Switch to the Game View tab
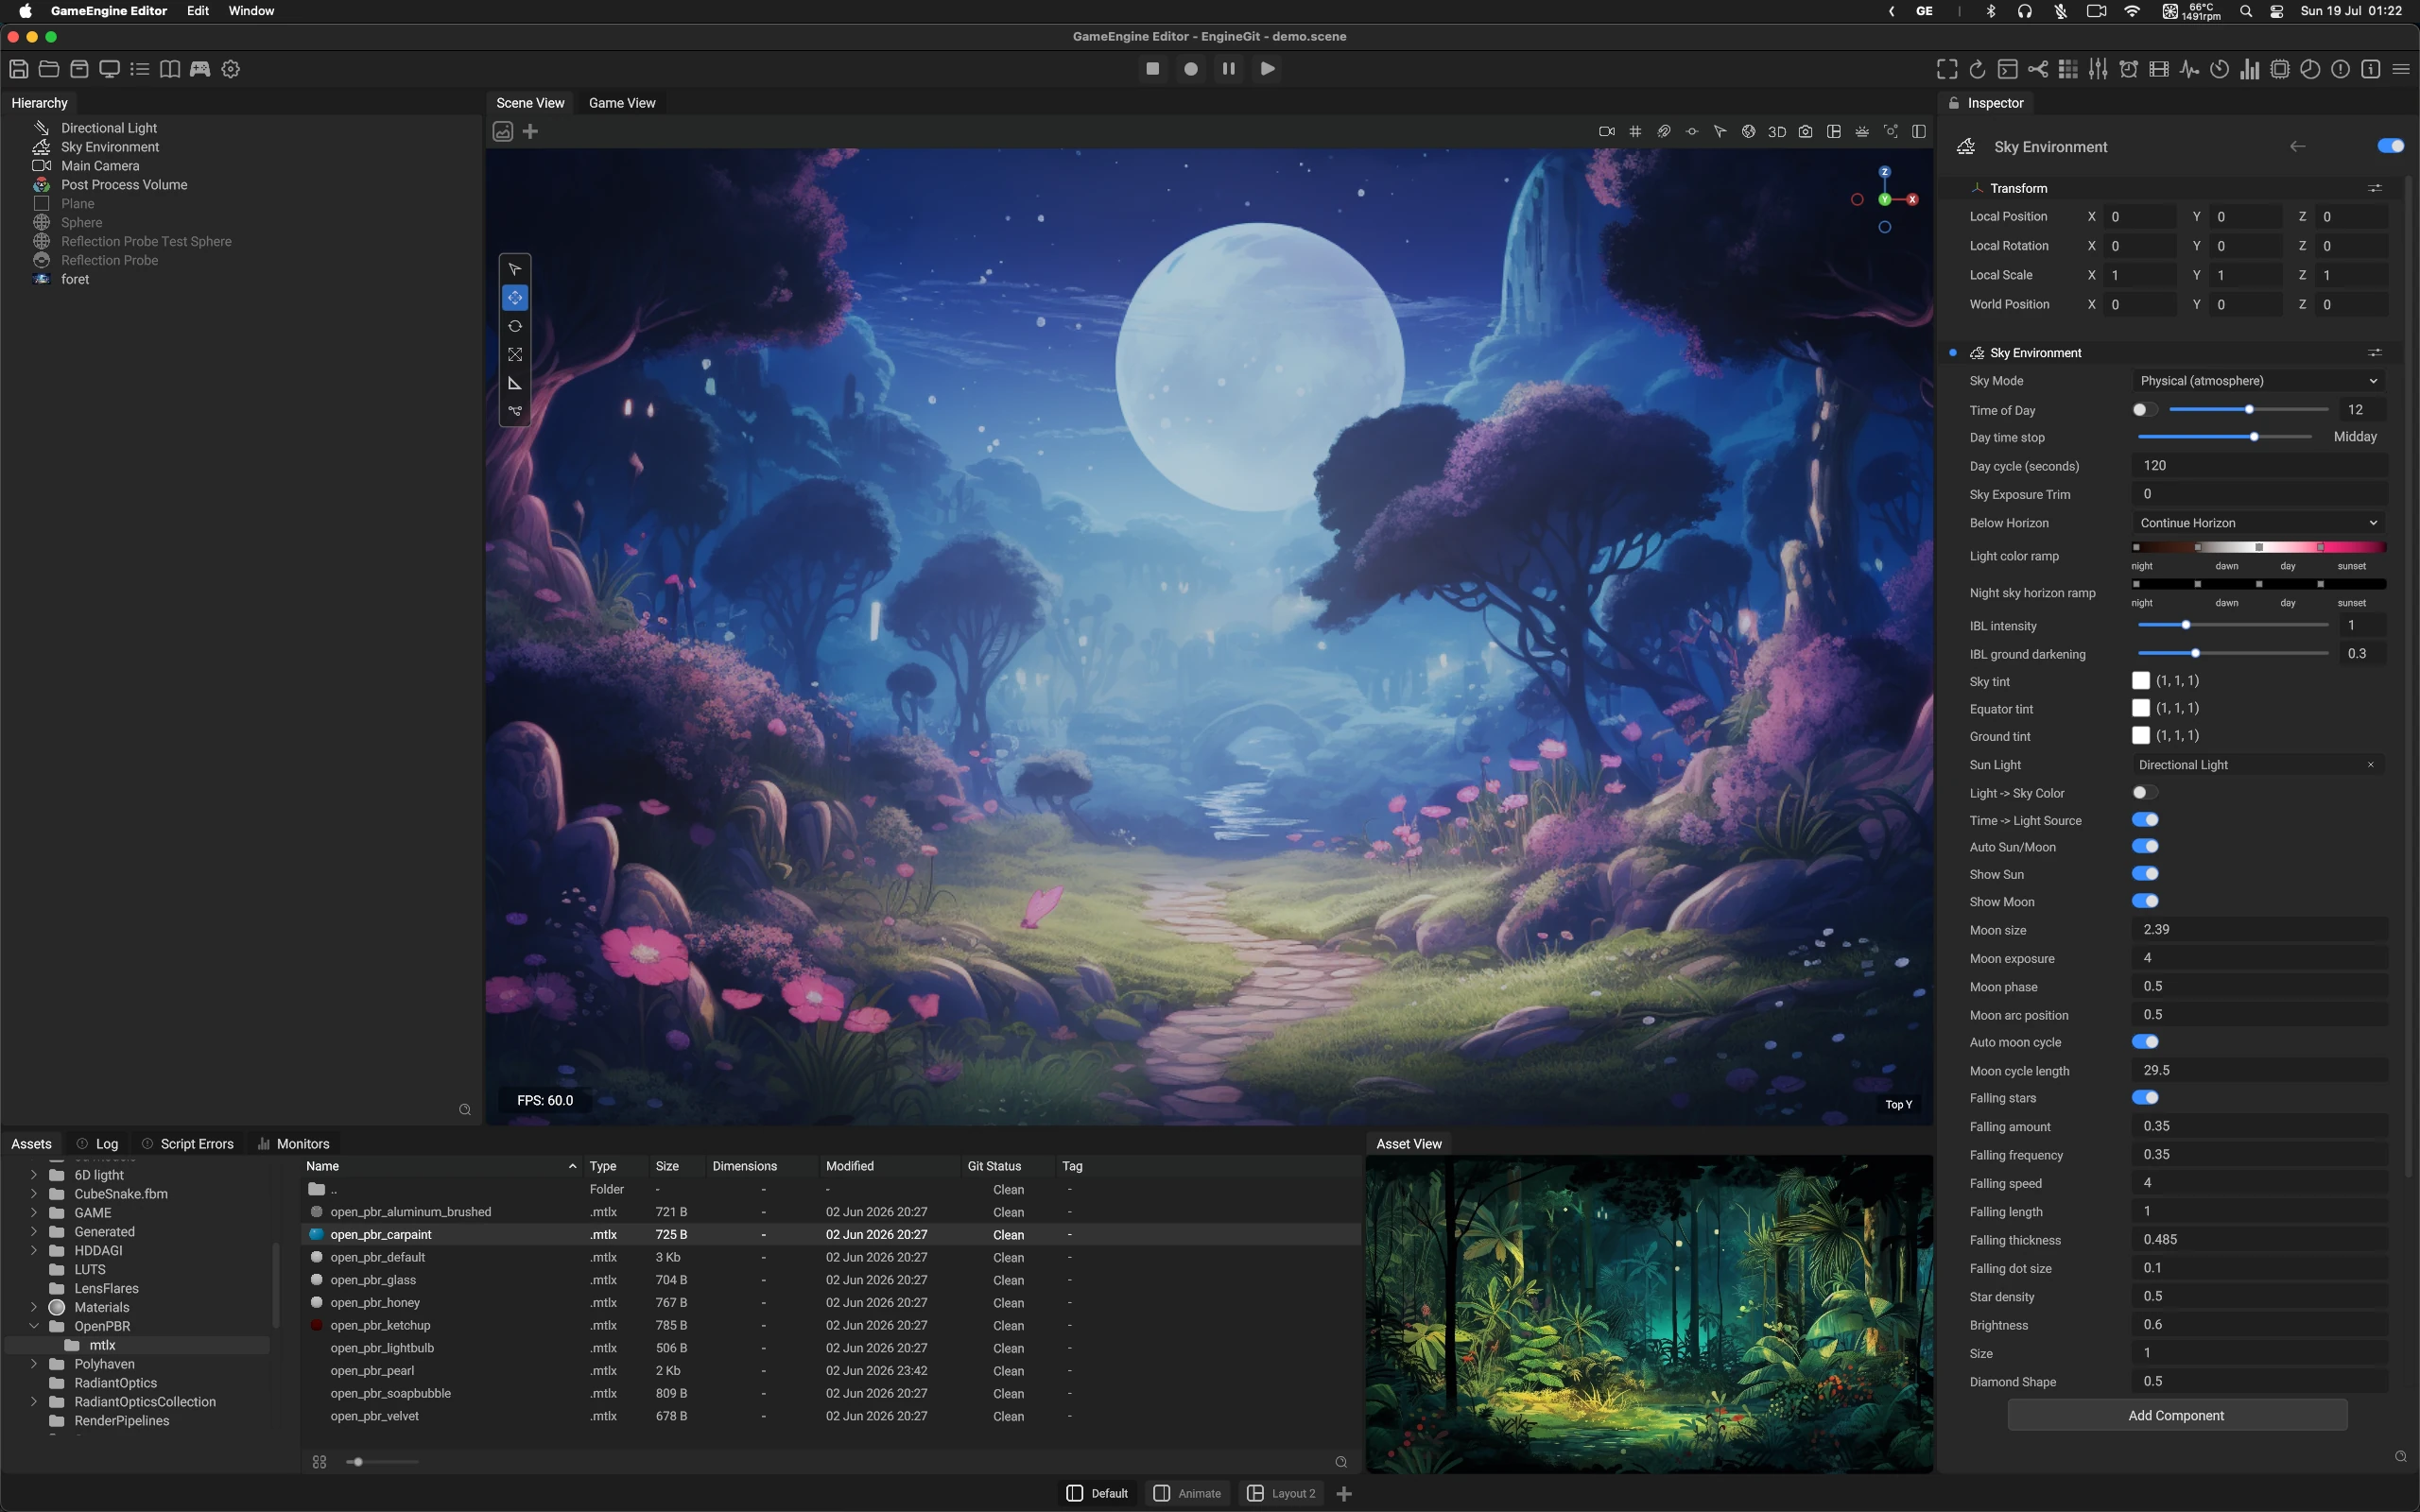 (622, 103)
